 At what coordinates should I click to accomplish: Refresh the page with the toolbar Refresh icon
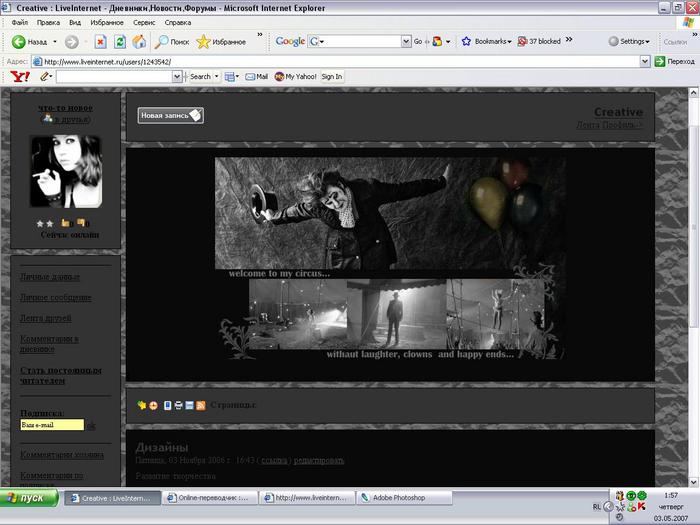point(120,42)
